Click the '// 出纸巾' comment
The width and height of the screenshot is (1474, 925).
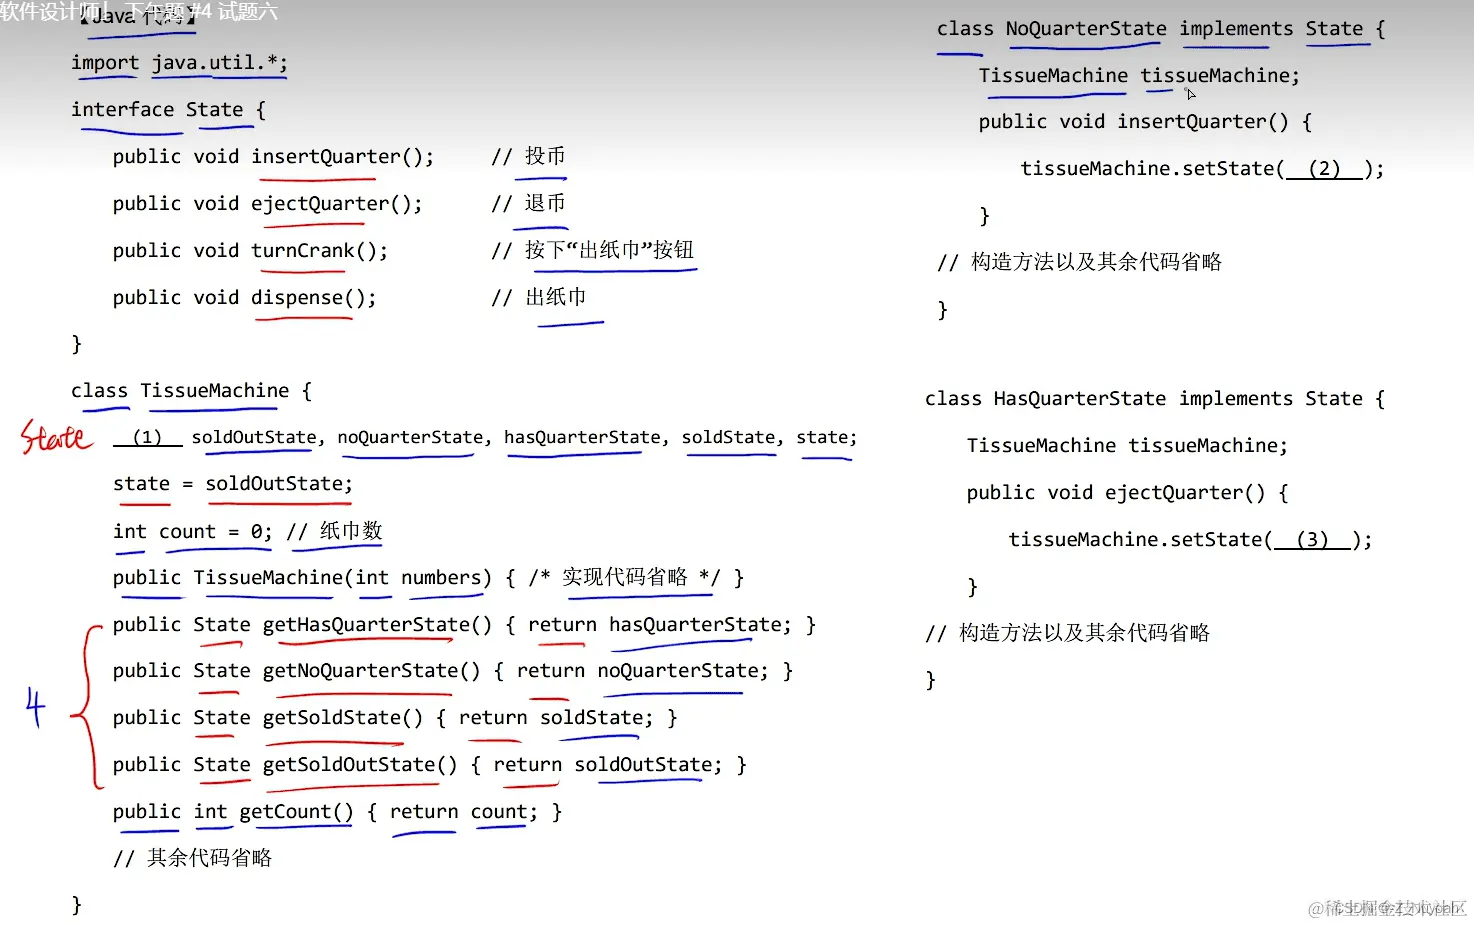[x=538, y=297]
